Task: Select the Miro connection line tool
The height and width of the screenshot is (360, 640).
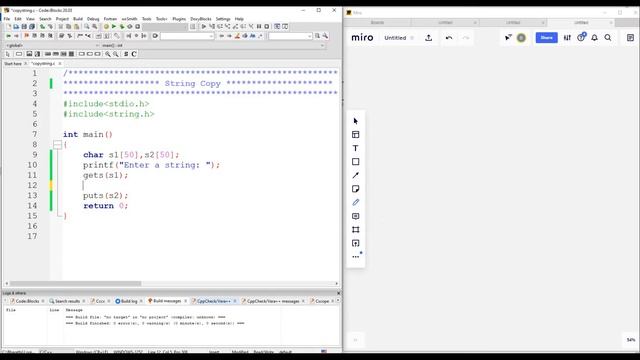Action: (x=356, y=175)
